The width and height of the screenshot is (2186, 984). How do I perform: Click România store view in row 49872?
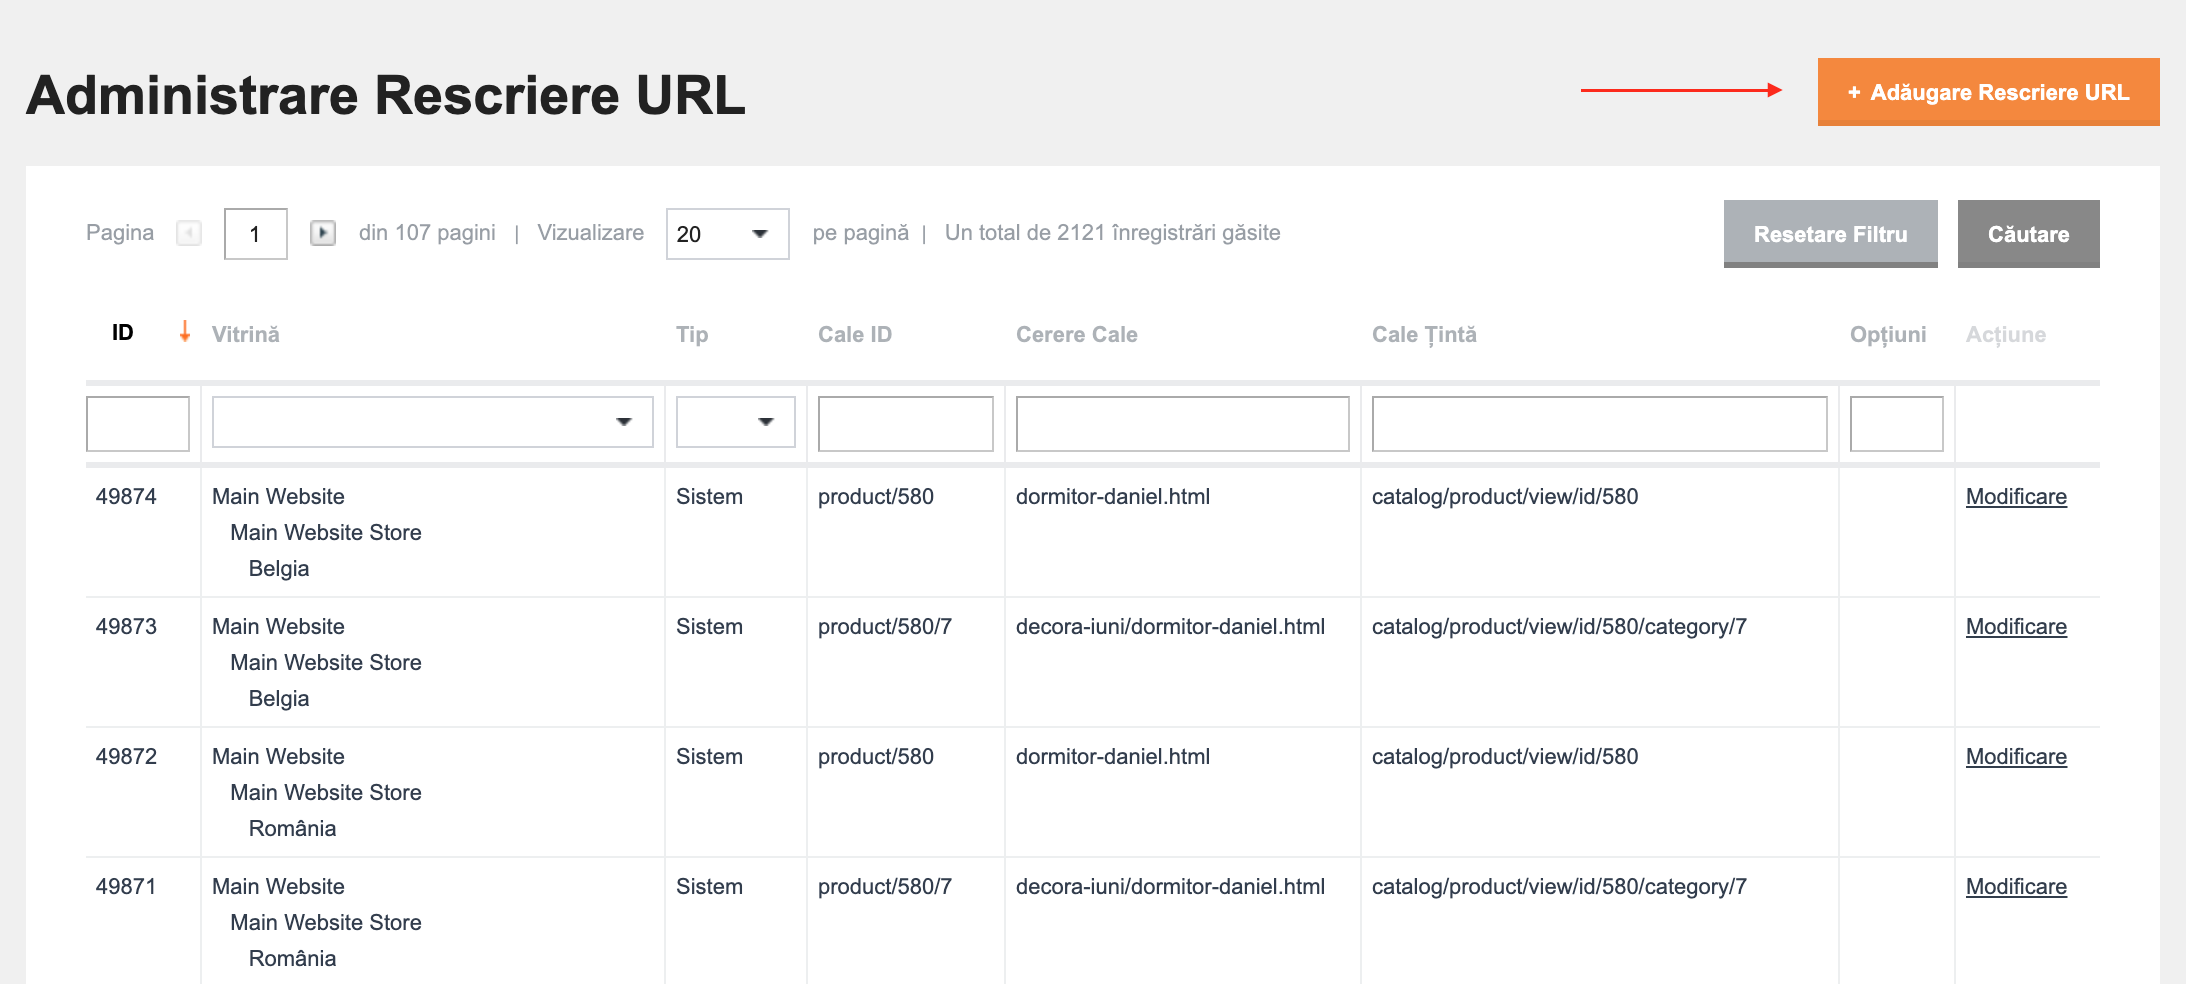pyautogui.click(x=292, y=829)
